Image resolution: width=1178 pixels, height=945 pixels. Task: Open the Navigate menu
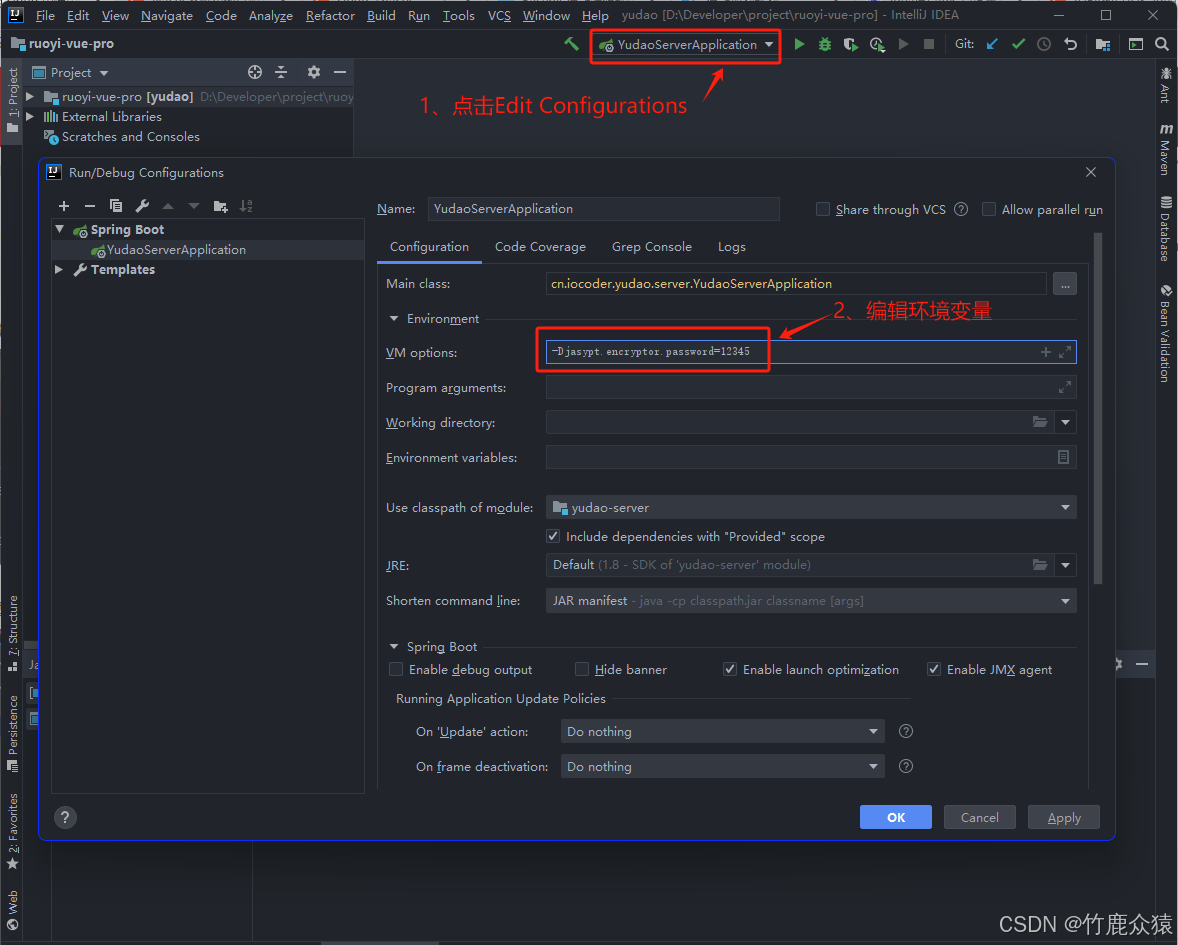point(167,15)
